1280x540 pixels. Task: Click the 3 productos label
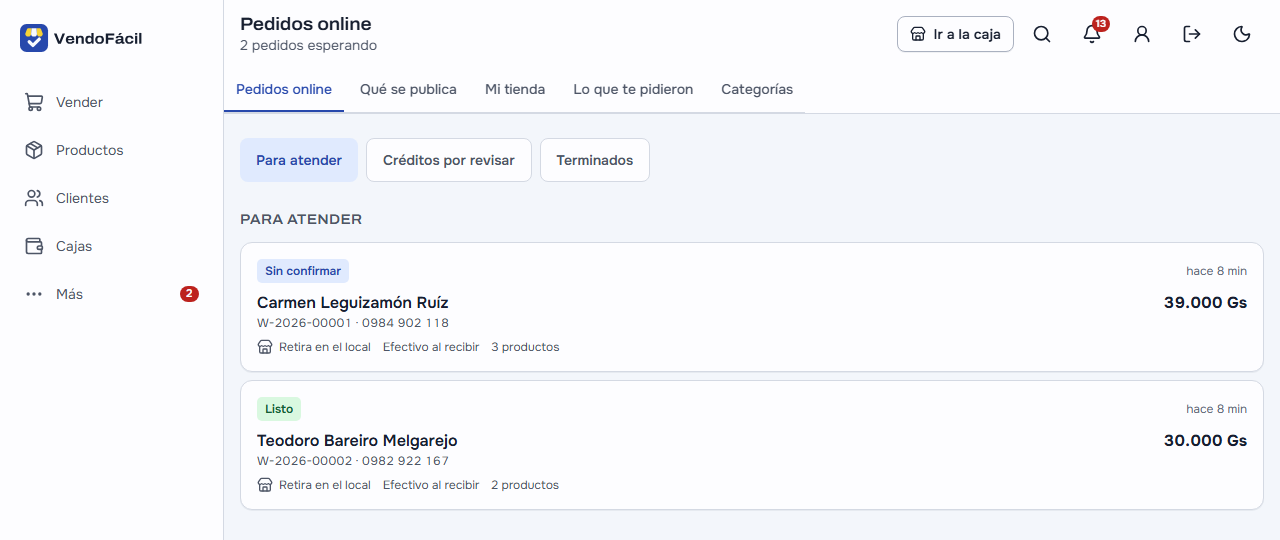click(525, 347)
